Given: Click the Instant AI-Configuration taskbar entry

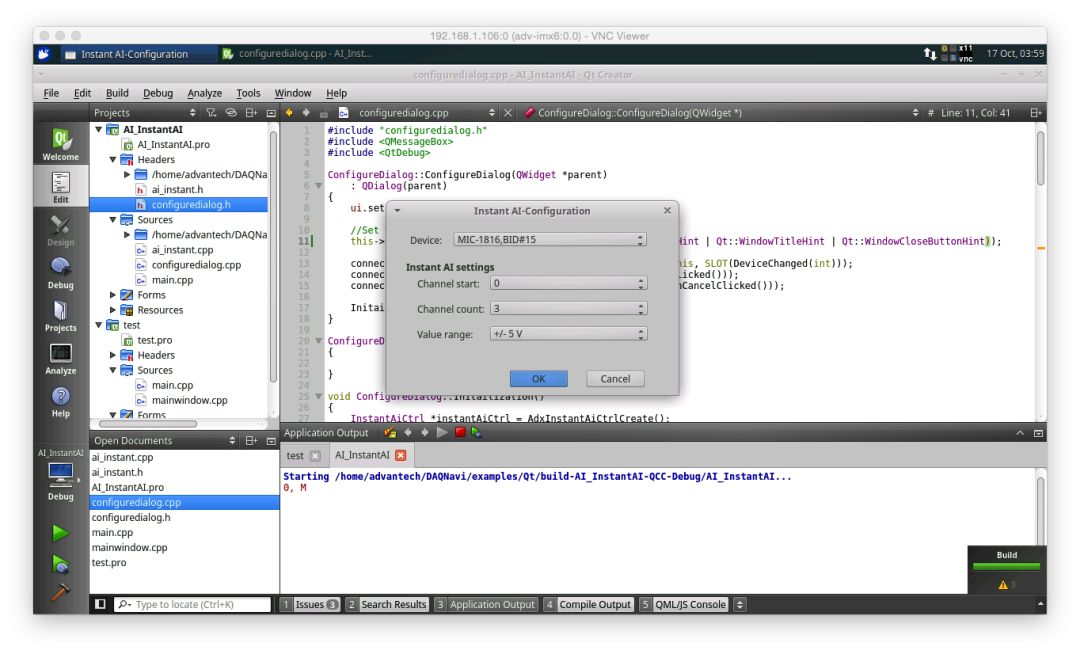Looking at the screenshot, I should pyautogui.click(x=134, y=54).
